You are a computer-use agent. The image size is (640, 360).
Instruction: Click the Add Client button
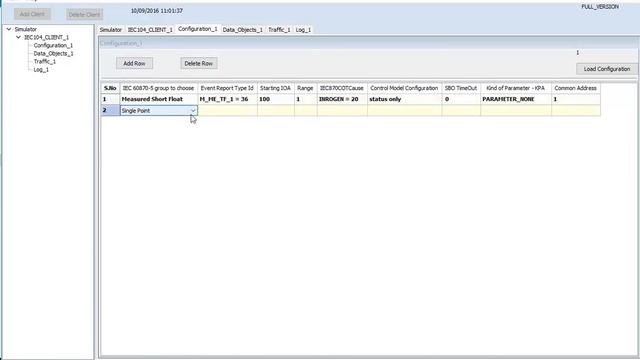(32, 14)
